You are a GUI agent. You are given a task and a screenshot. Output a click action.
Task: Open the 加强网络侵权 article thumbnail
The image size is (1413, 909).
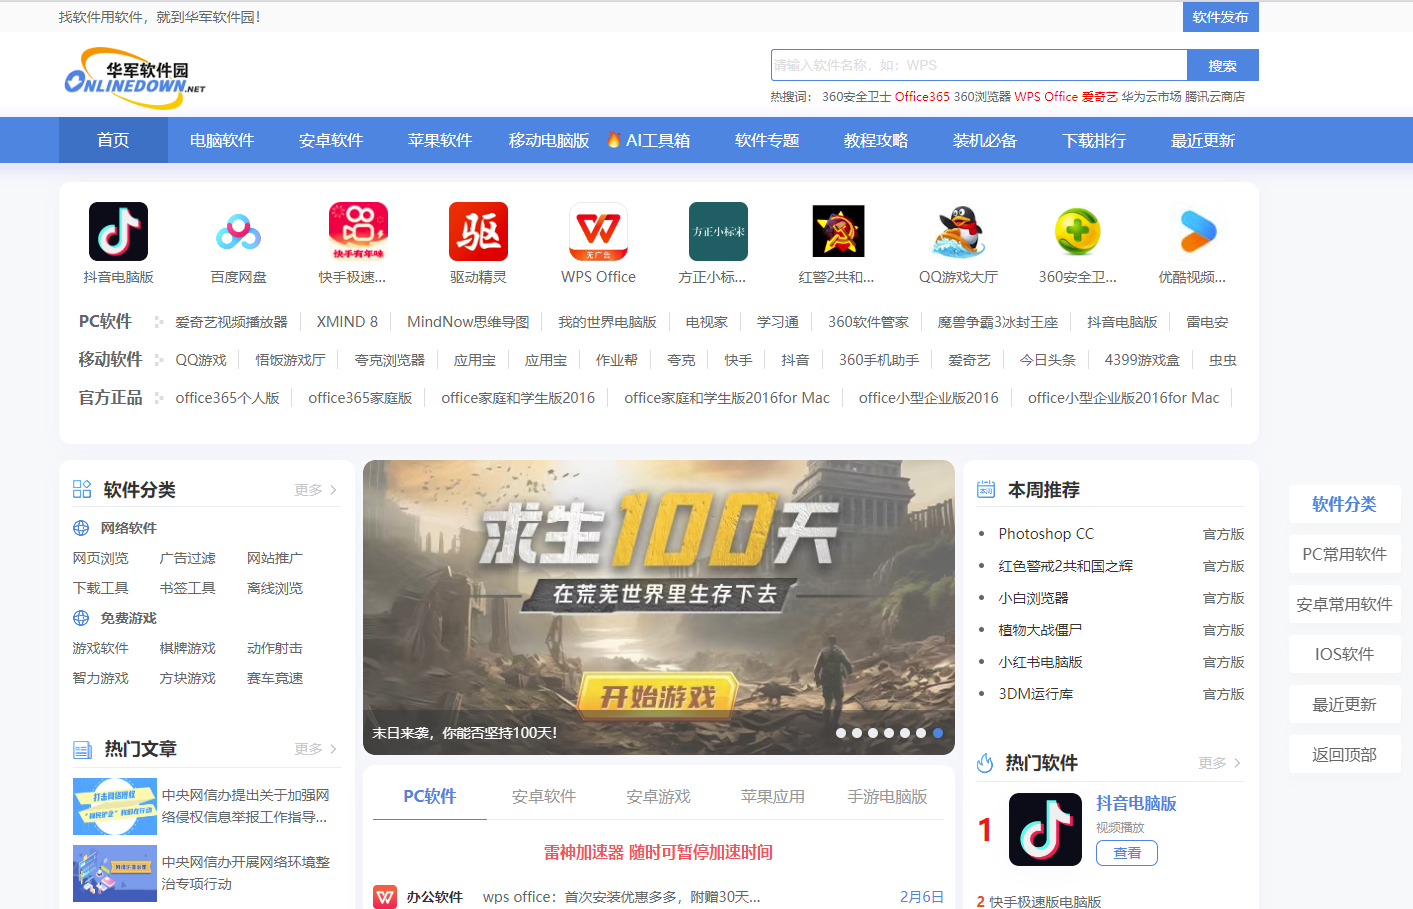(115, 806)
